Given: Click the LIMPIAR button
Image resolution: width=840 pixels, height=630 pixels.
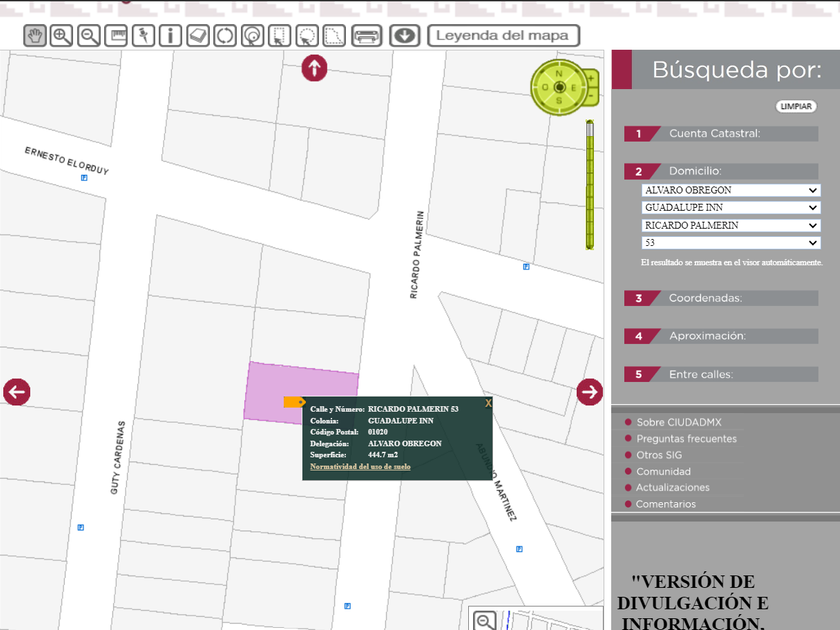Looking at the screenshot, I should point(796,106).
